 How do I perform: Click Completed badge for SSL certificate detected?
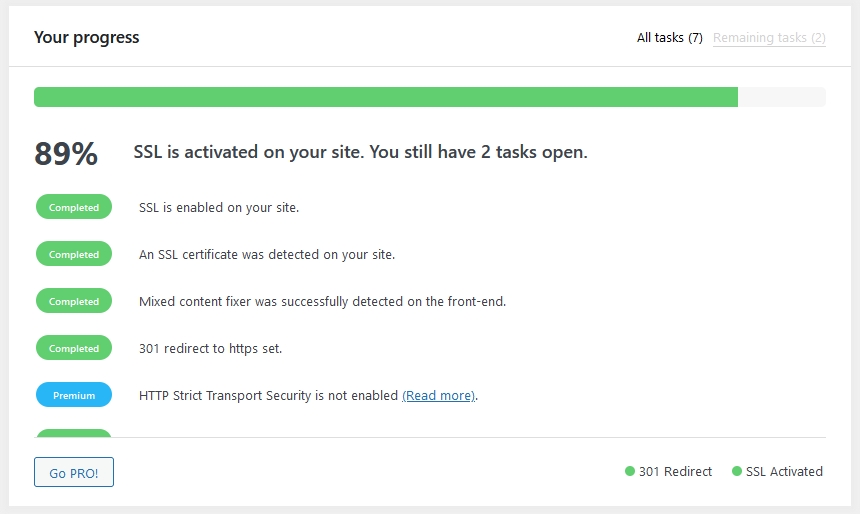click(x=74, y=255)
